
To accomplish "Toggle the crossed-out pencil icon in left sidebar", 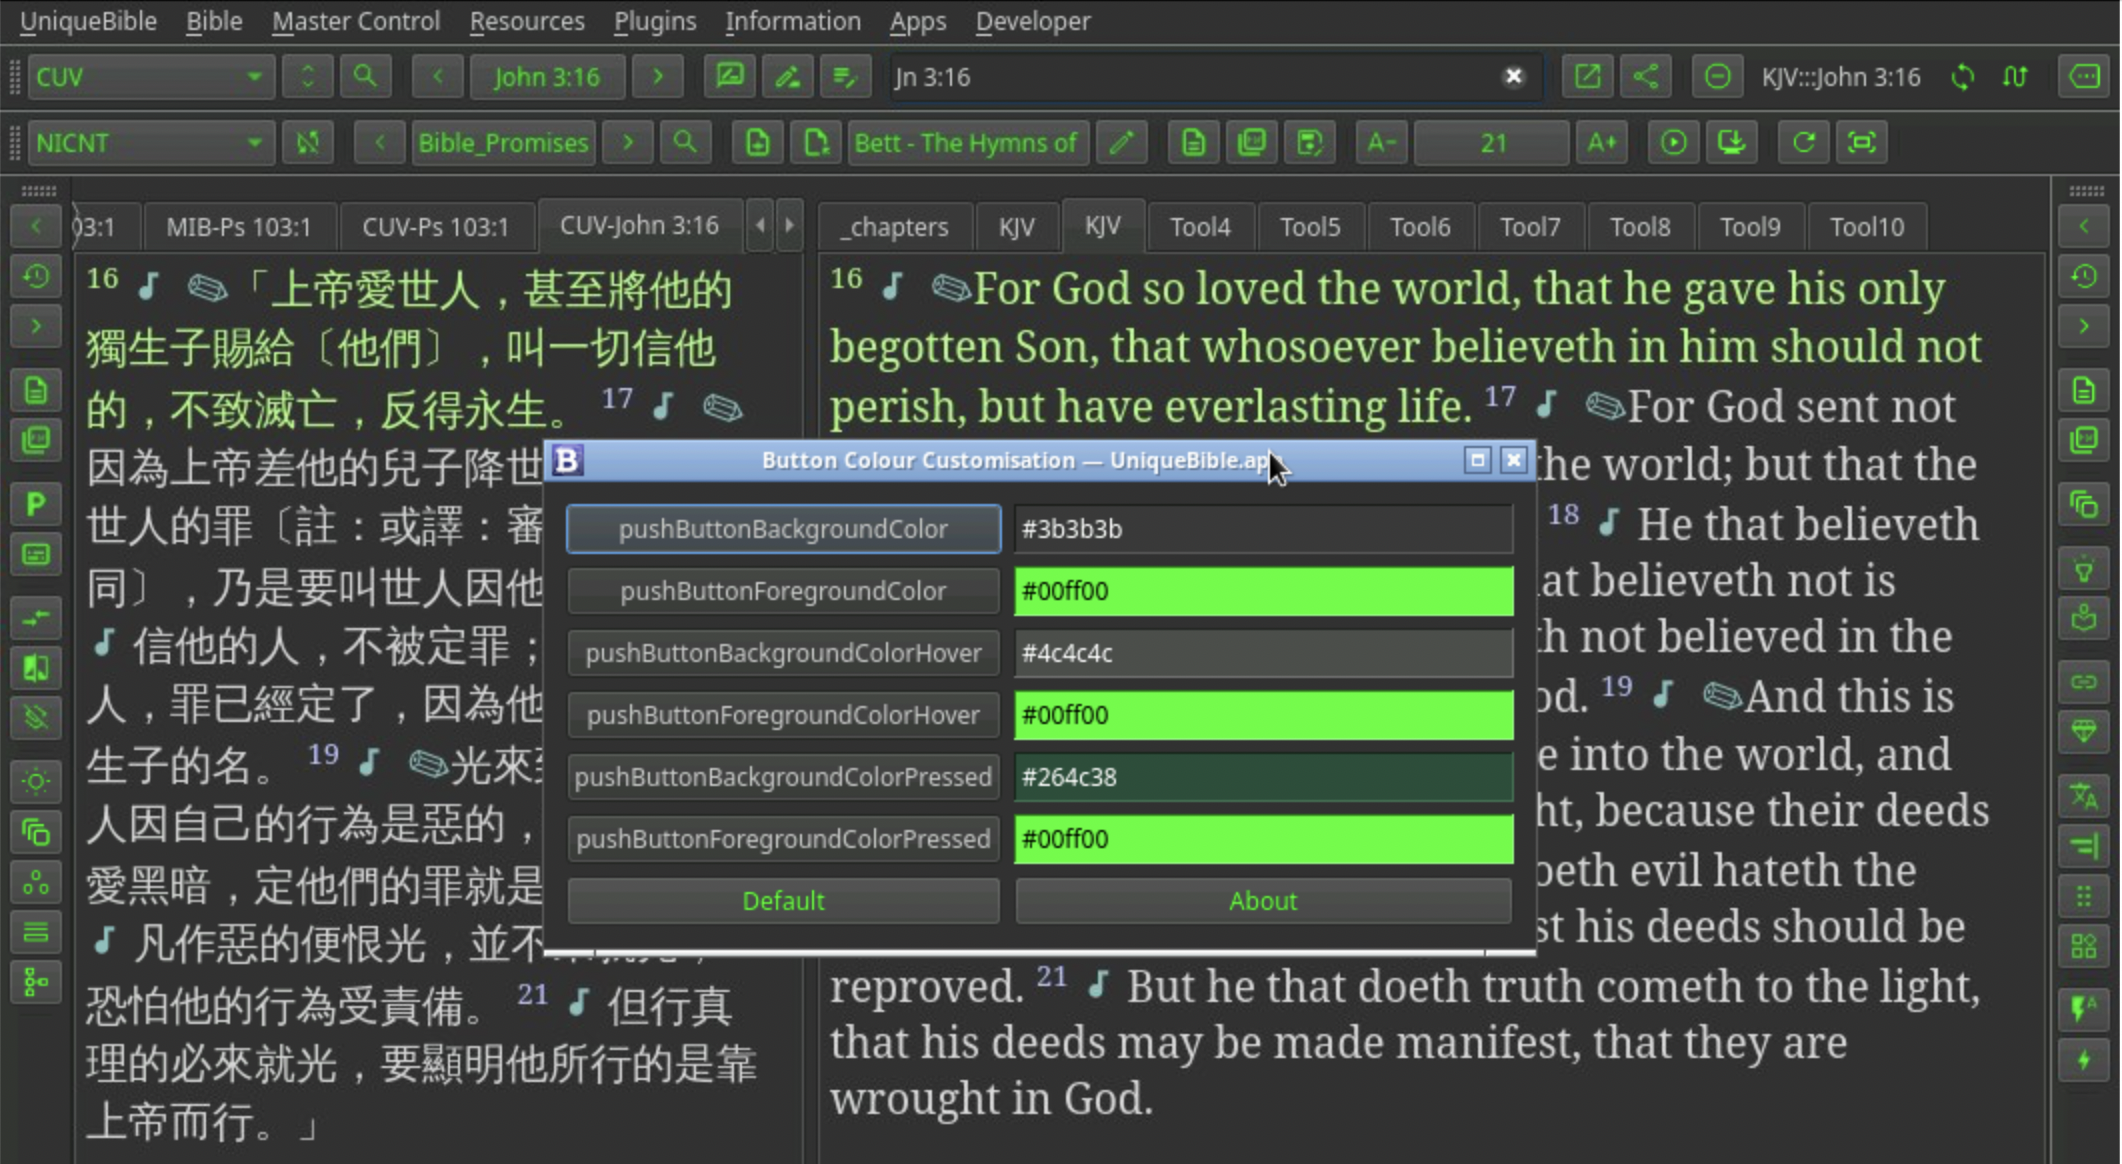I will tap(36, 717).
